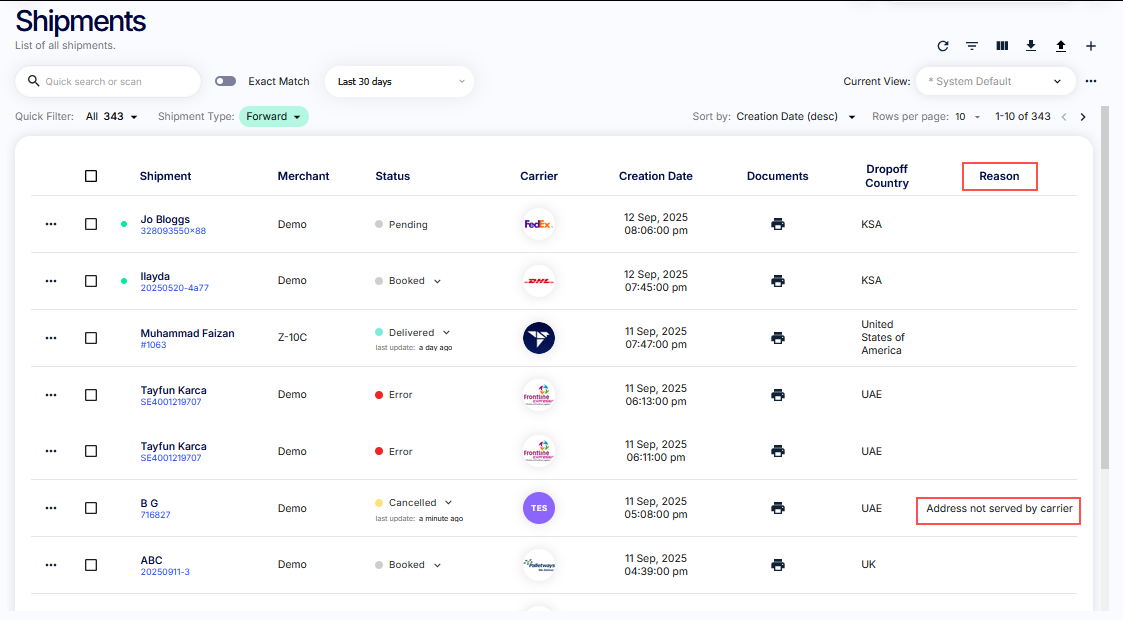1123x620 pixels.
Task: Check the Muhammad Faizan shipment checkbox
Action: coord(91,338)
